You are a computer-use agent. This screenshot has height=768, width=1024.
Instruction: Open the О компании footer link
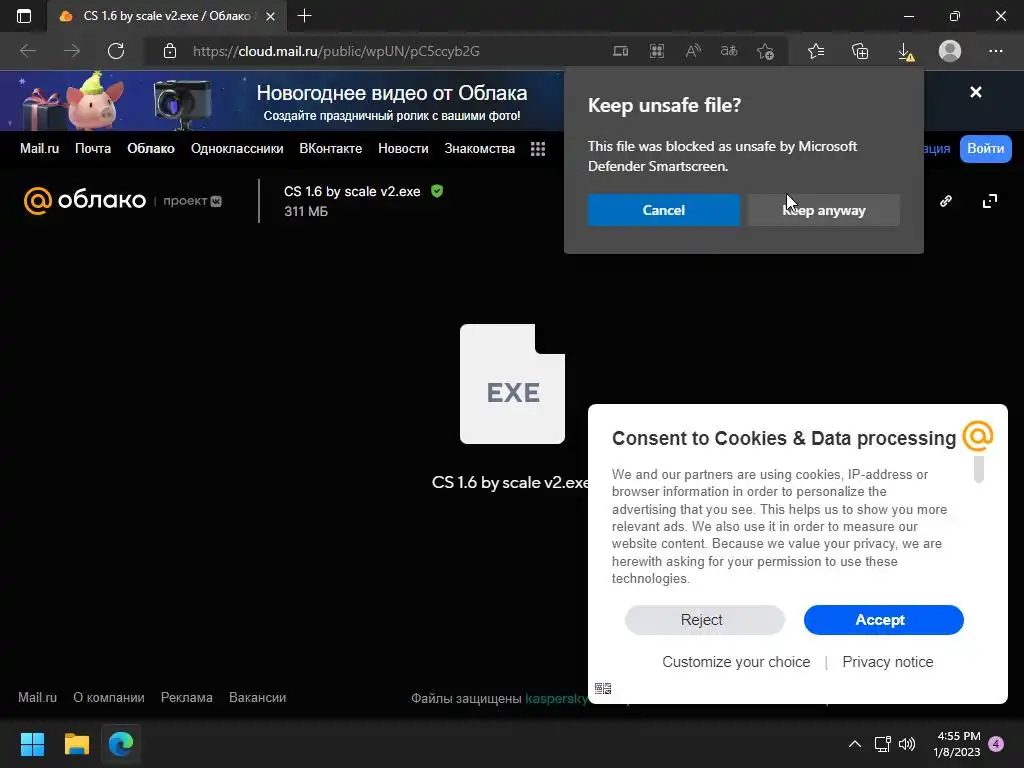108,697
